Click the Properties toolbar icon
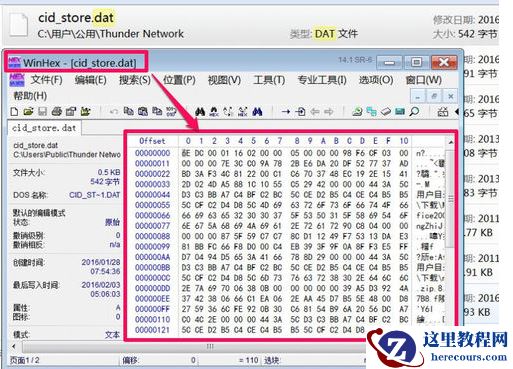 (71, 111)
